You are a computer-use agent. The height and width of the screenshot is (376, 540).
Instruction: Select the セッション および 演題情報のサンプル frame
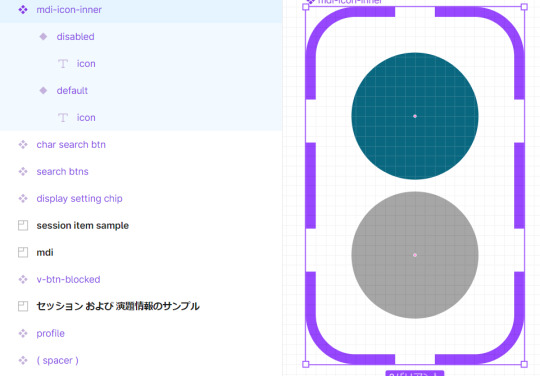[141, 306]
